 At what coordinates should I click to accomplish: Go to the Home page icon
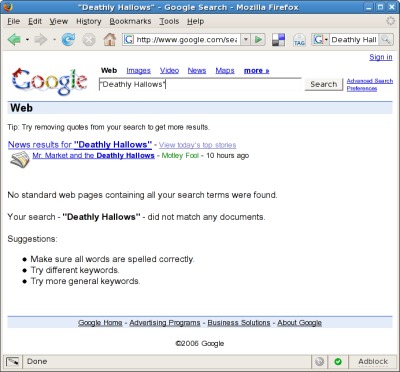click(x=109, y=40)
